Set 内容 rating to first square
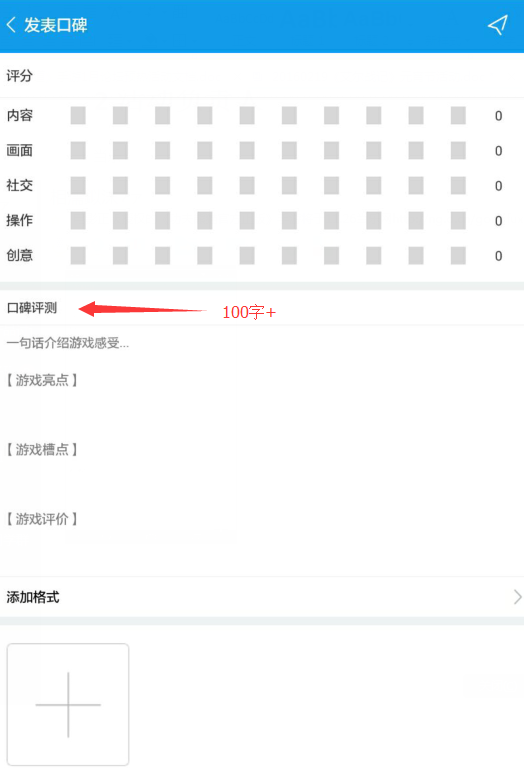The height and width of the screenshot is (777, 524). (x=78, y=115)
